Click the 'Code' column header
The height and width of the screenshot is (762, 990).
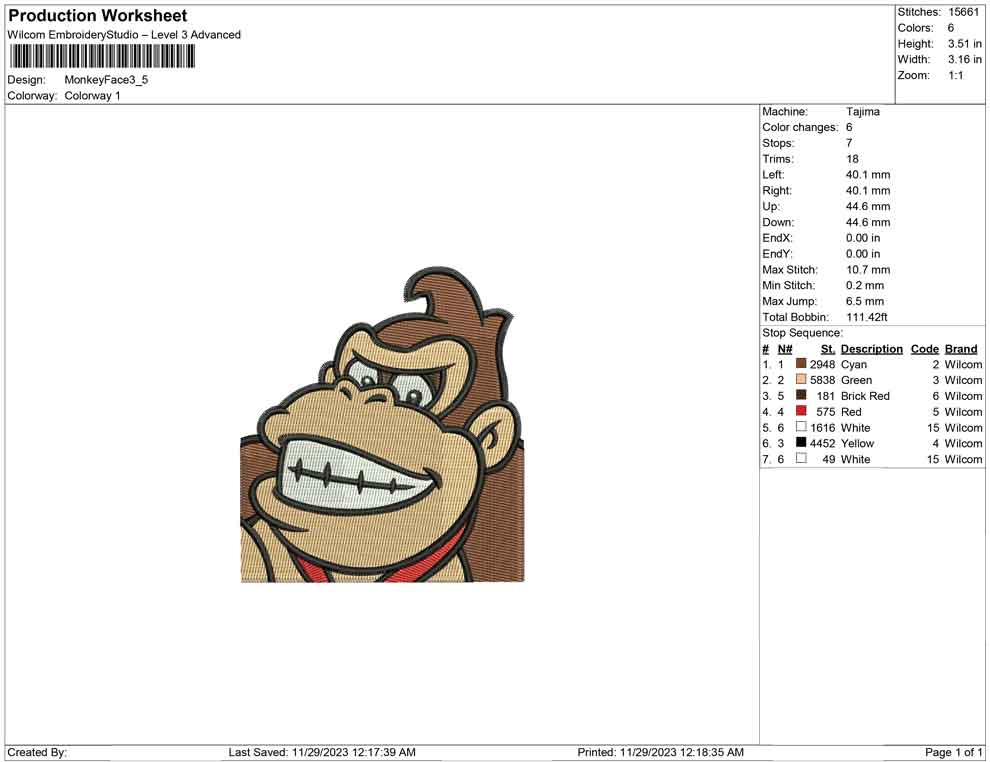(924, 349)
